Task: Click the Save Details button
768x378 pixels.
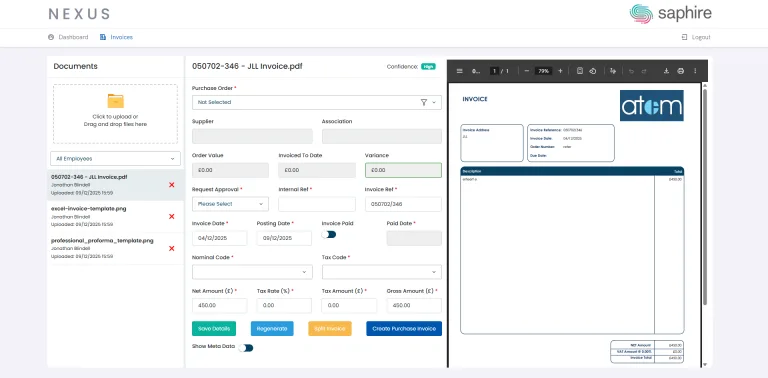Action: point(214,329)
